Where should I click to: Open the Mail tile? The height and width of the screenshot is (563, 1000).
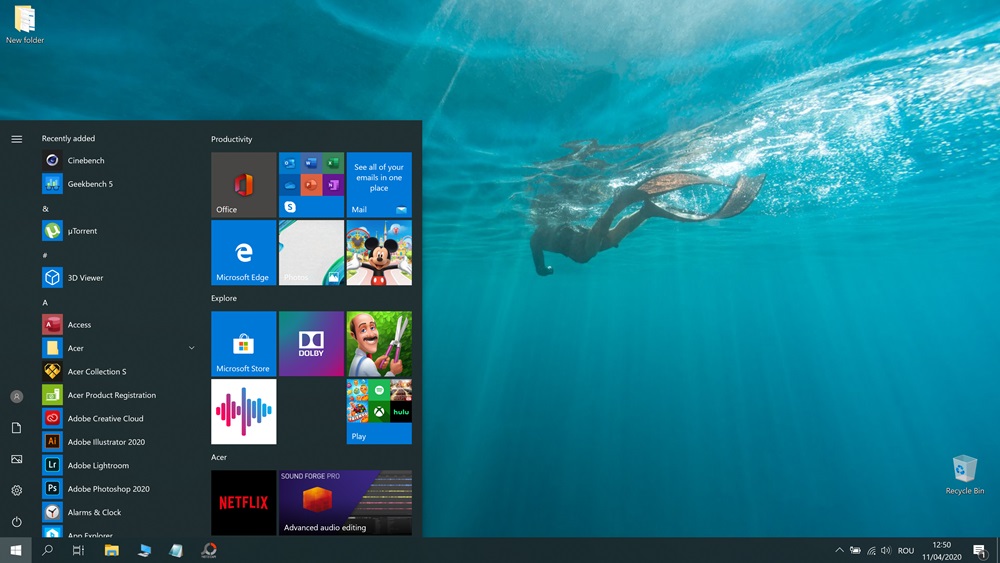pos(379,185)
